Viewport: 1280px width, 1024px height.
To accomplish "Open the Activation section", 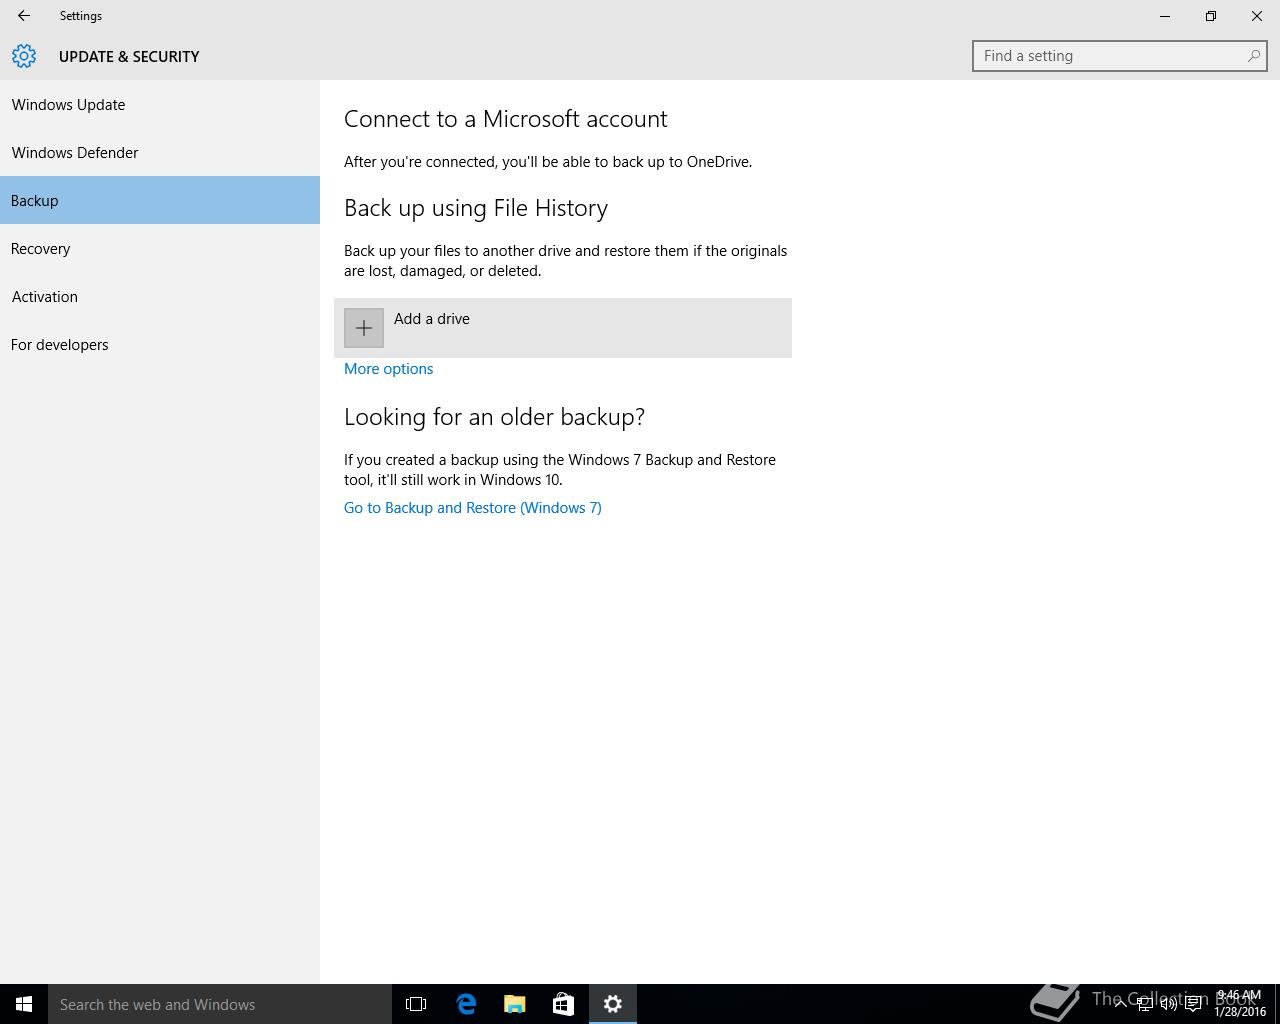I will pos(160,296).
